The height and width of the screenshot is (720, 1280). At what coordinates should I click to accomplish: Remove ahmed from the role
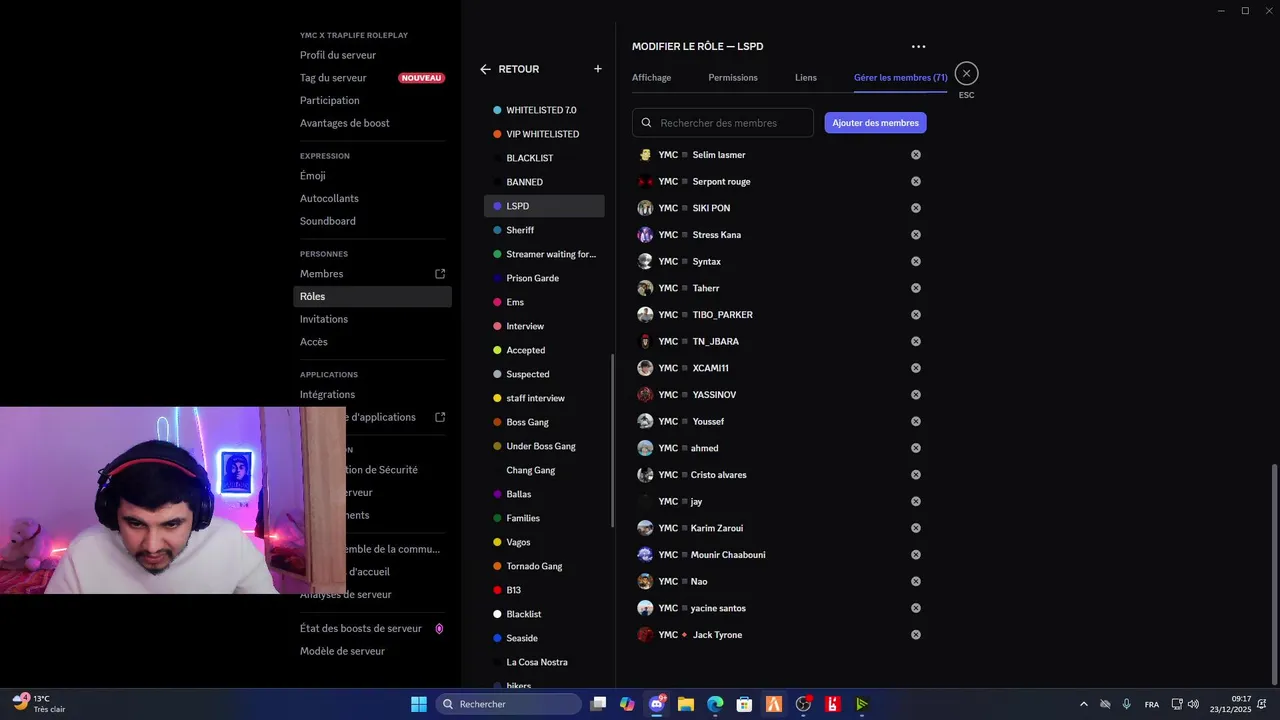click(915, 448)
